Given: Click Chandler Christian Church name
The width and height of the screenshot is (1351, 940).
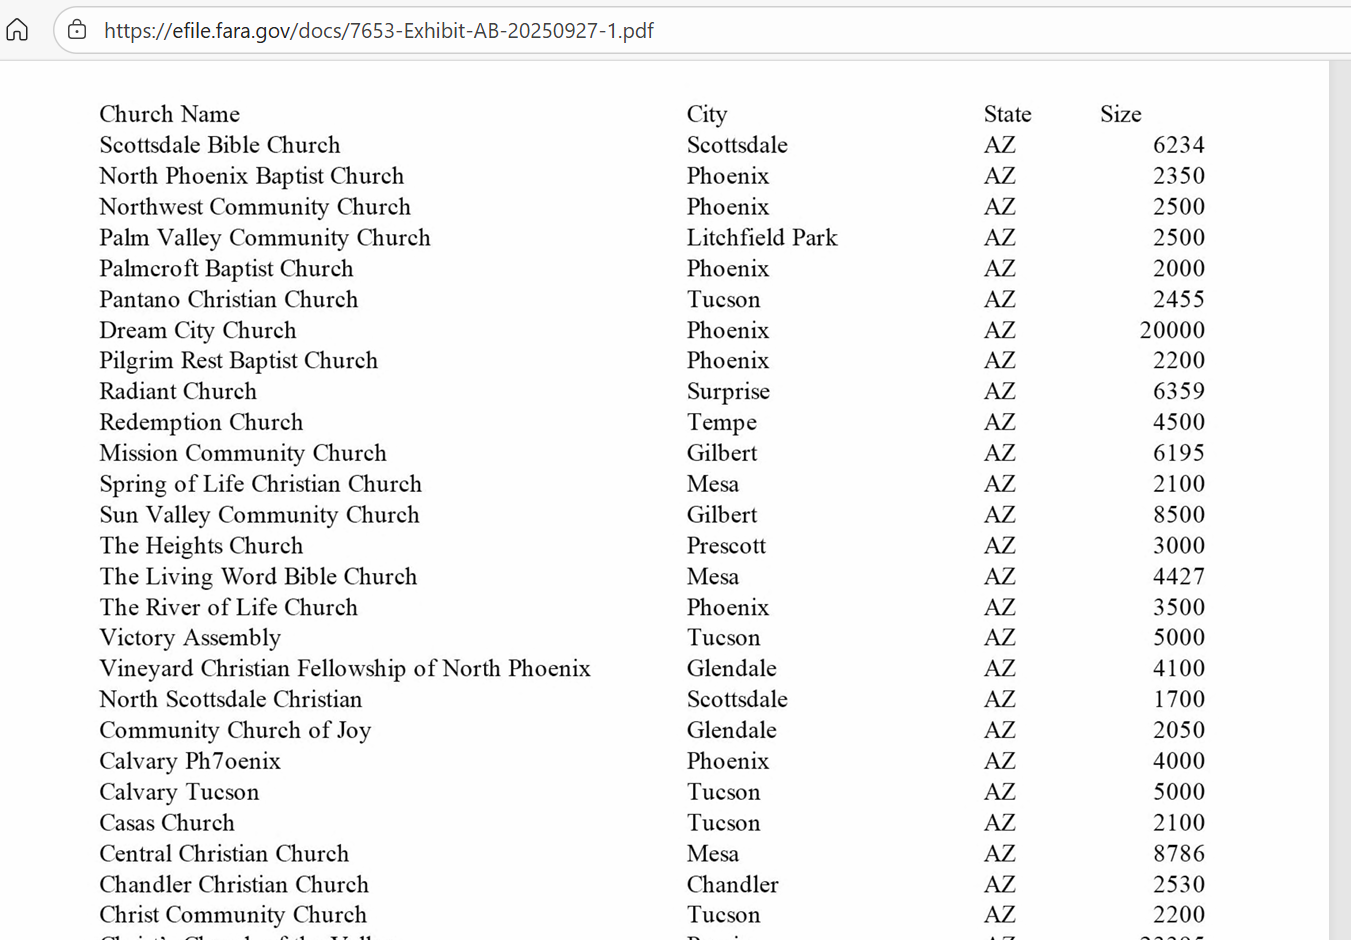Looking at the screenshot, I should tap(233, 885).
